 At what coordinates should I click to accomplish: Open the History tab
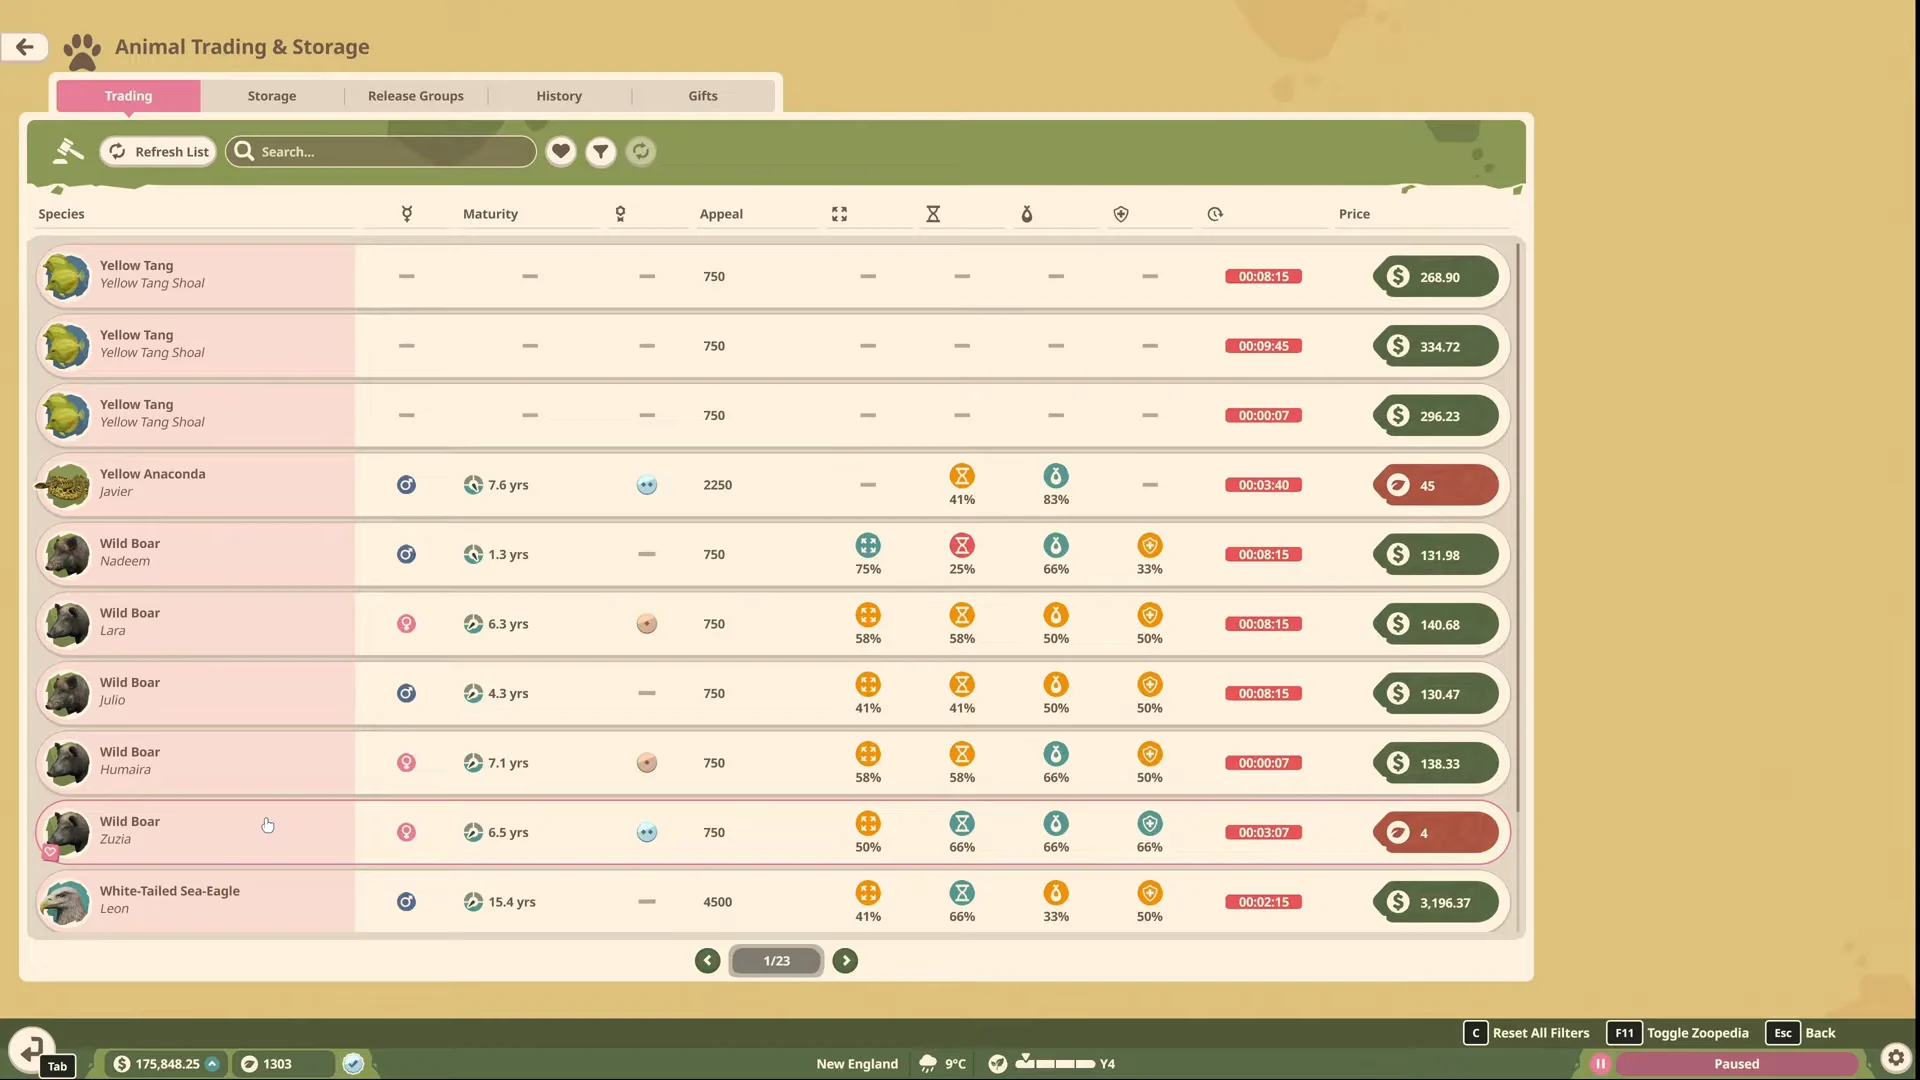tap(559, 96)
